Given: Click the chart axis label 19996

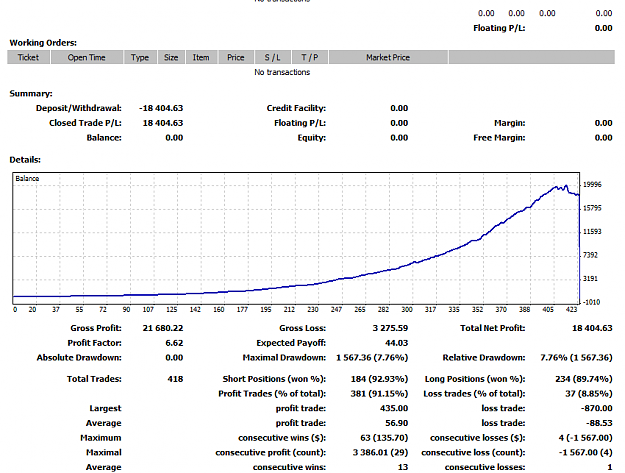Looking at the screenshot, I should click(592, 184).
